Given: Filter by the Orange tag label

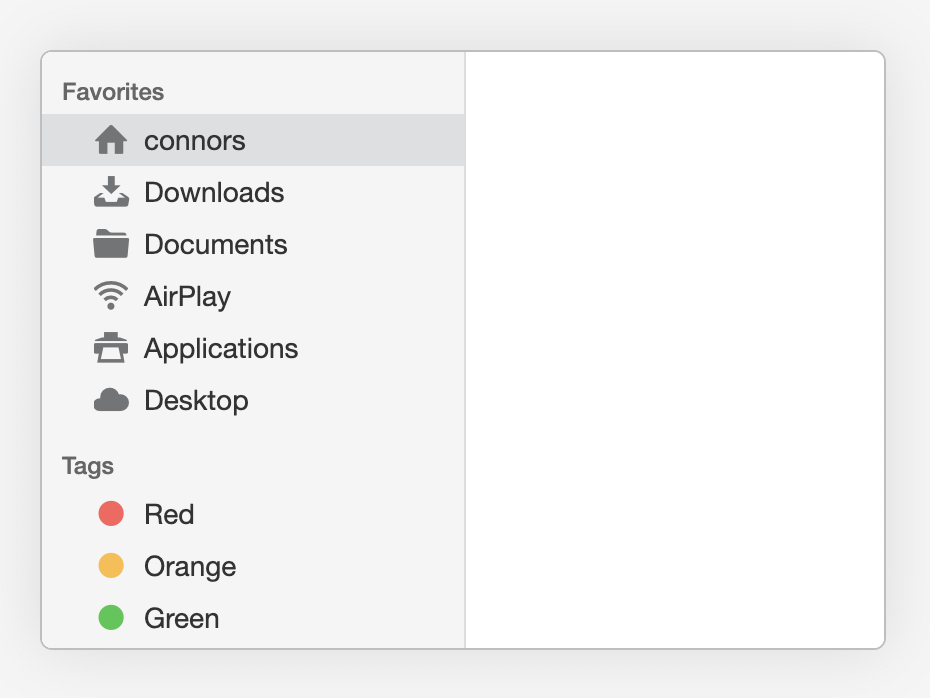Looking at the screenshot, I should [x=190, y=567].
